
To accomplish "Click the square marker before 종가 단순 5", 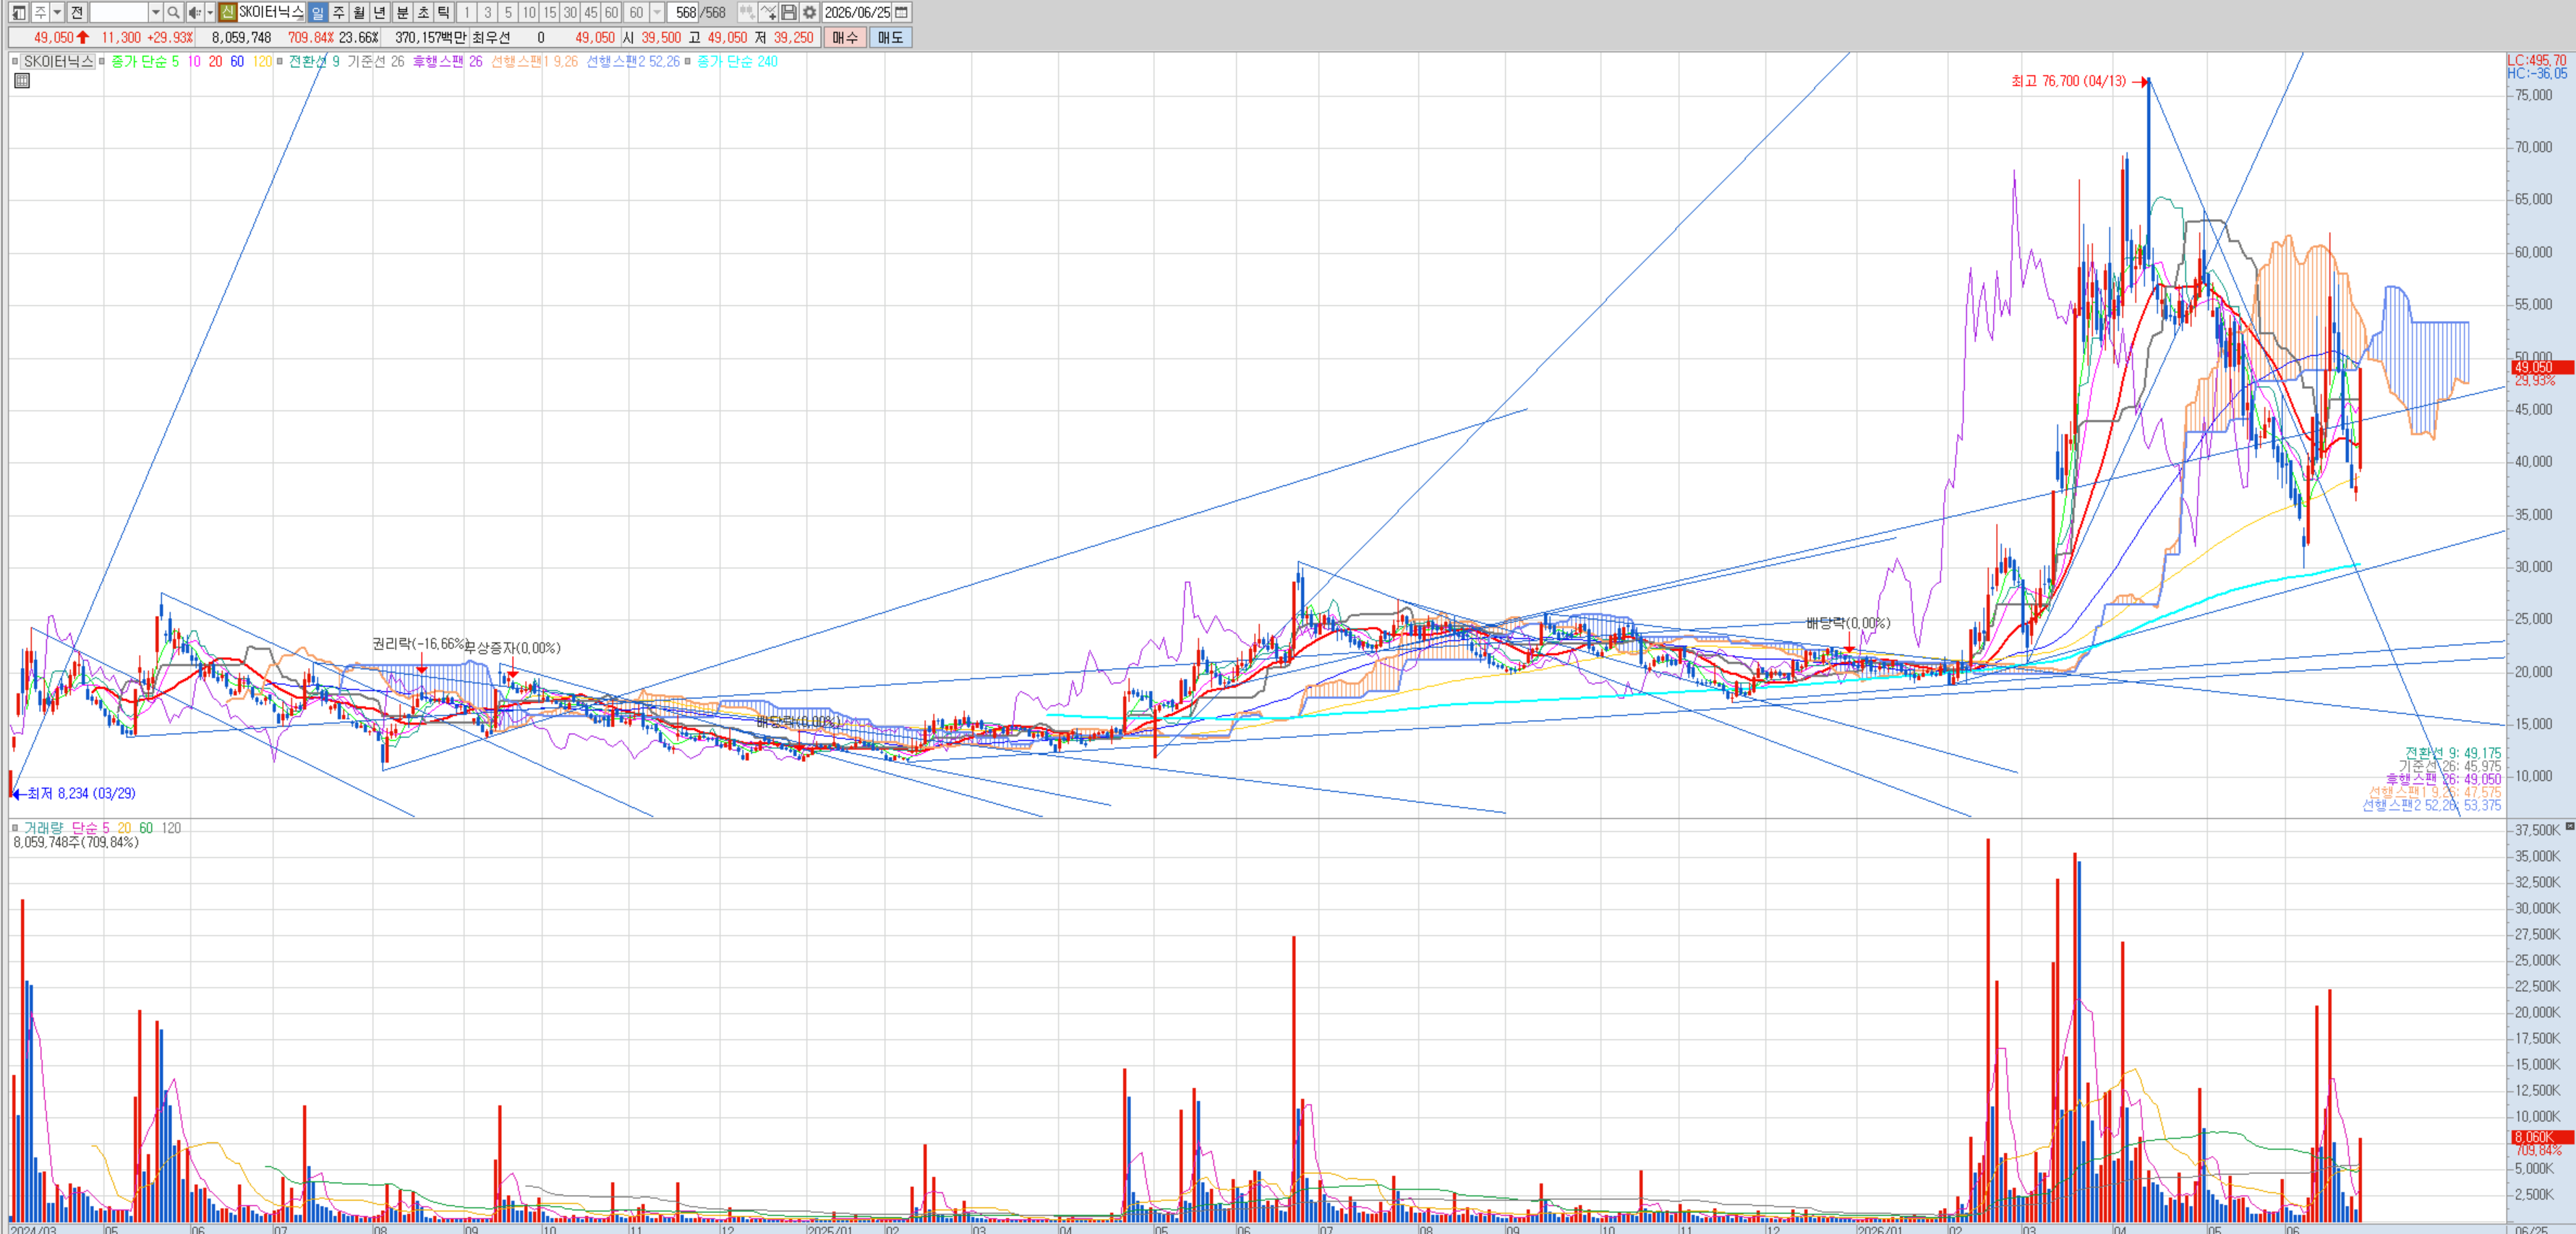I will pos(102,61).
